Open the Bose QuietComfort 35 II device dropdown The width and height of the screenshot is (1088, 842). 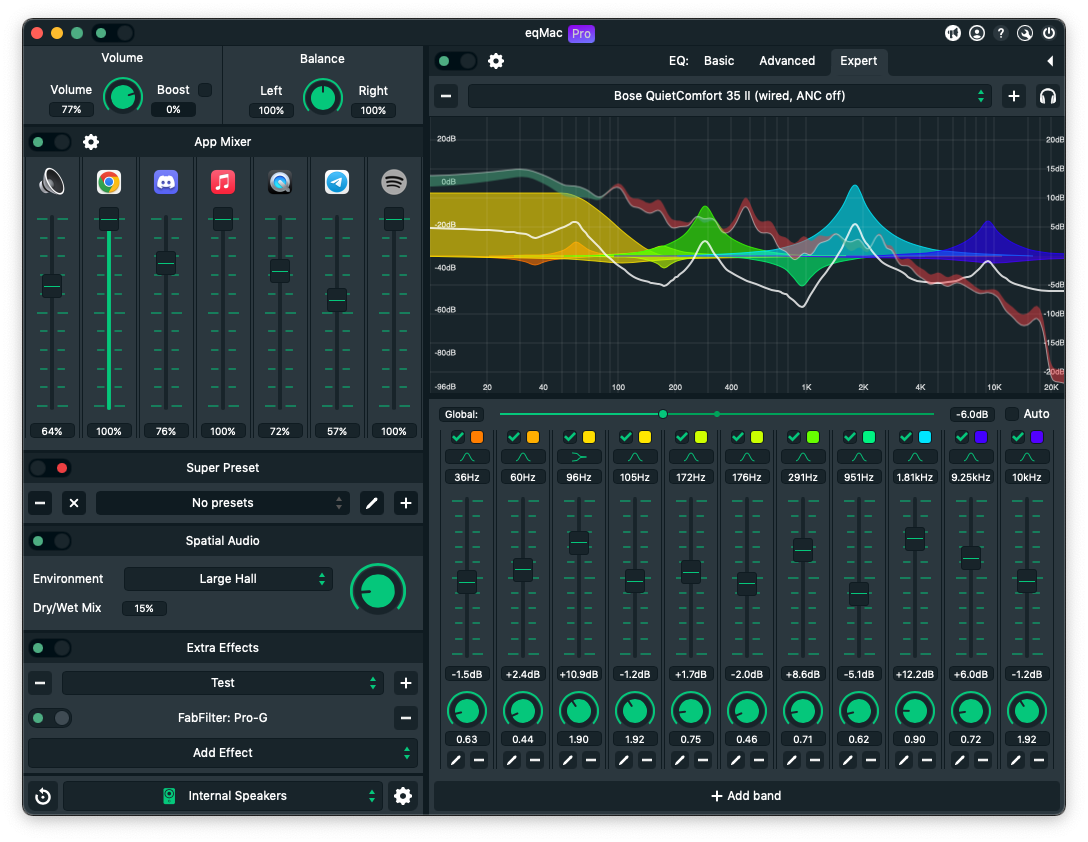729,96
